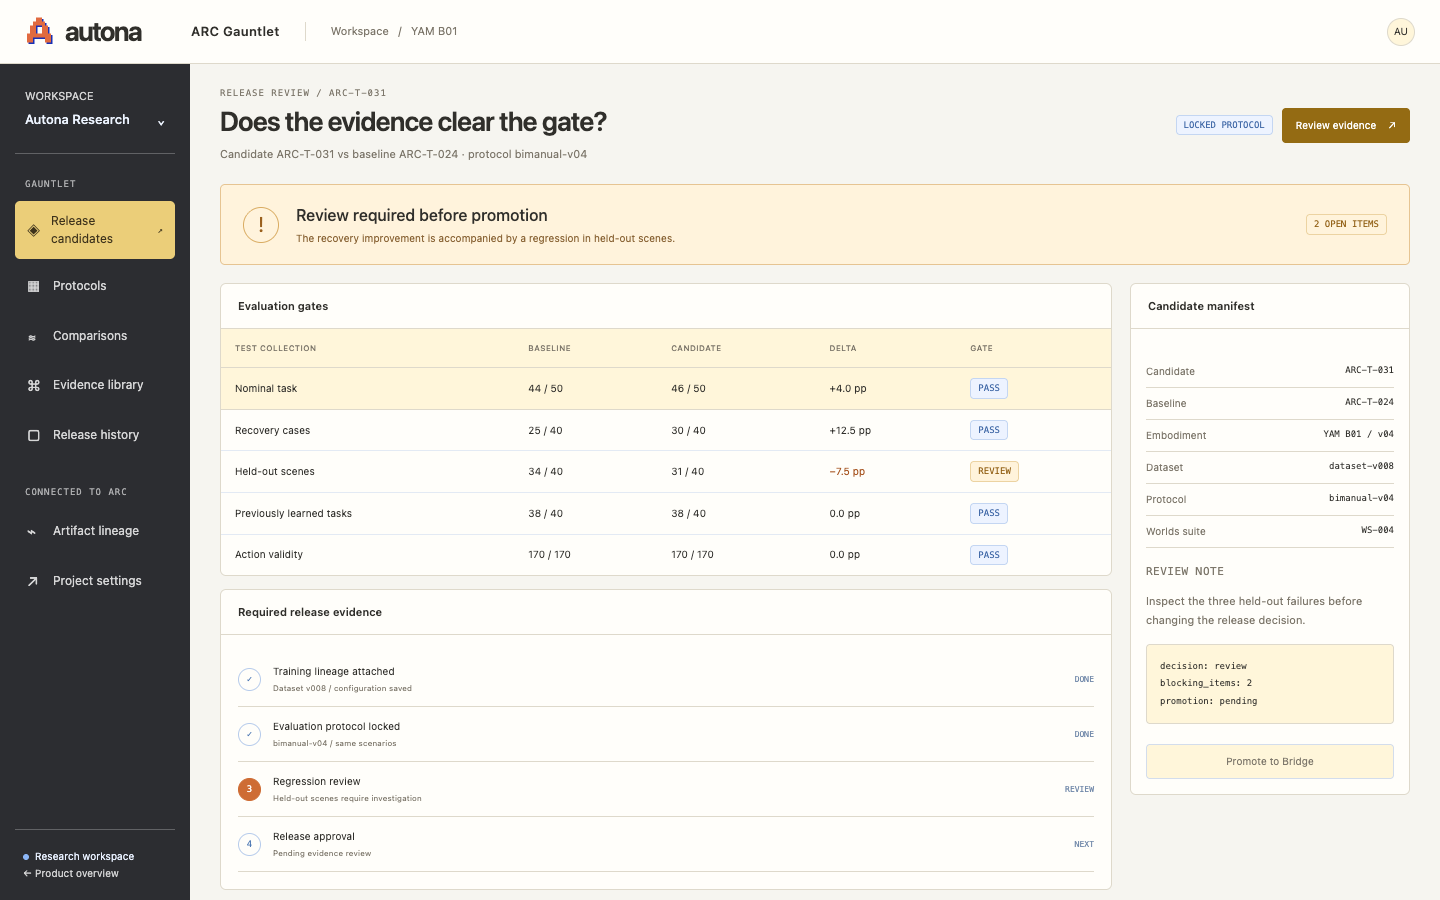Open Artifact lineage
Image resolution: width=1440 pixels, height=900 pixels.
tap(95, 531)
